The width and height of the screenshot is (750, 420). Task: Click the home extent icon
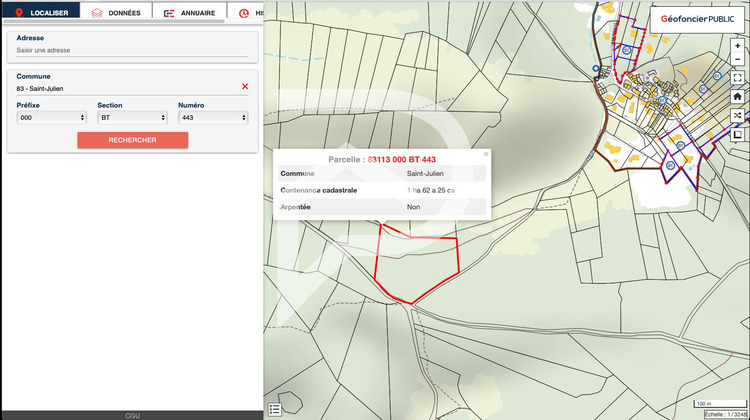[x=737, y=97]
